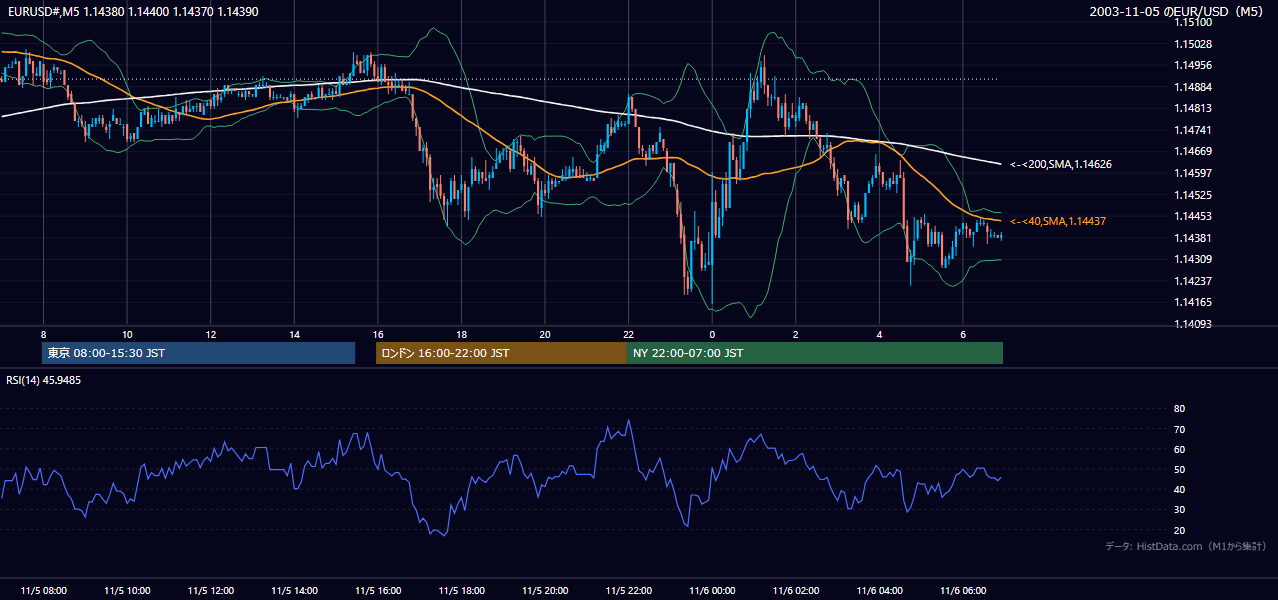This screenshot has width=1278, height=600.
Task: Click the RSI 70 level label
Action: click(x=1179, y=429)
